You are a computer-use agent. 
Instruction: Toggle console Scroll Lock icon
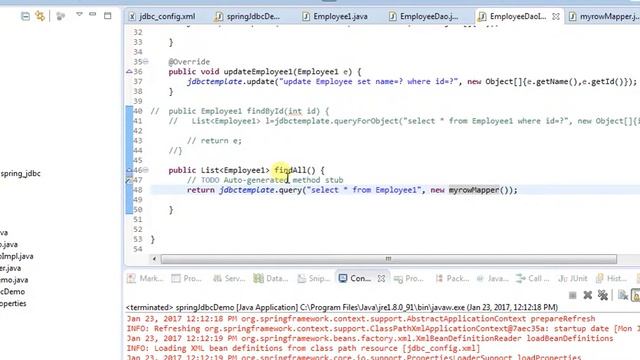(x=636, y=295)
